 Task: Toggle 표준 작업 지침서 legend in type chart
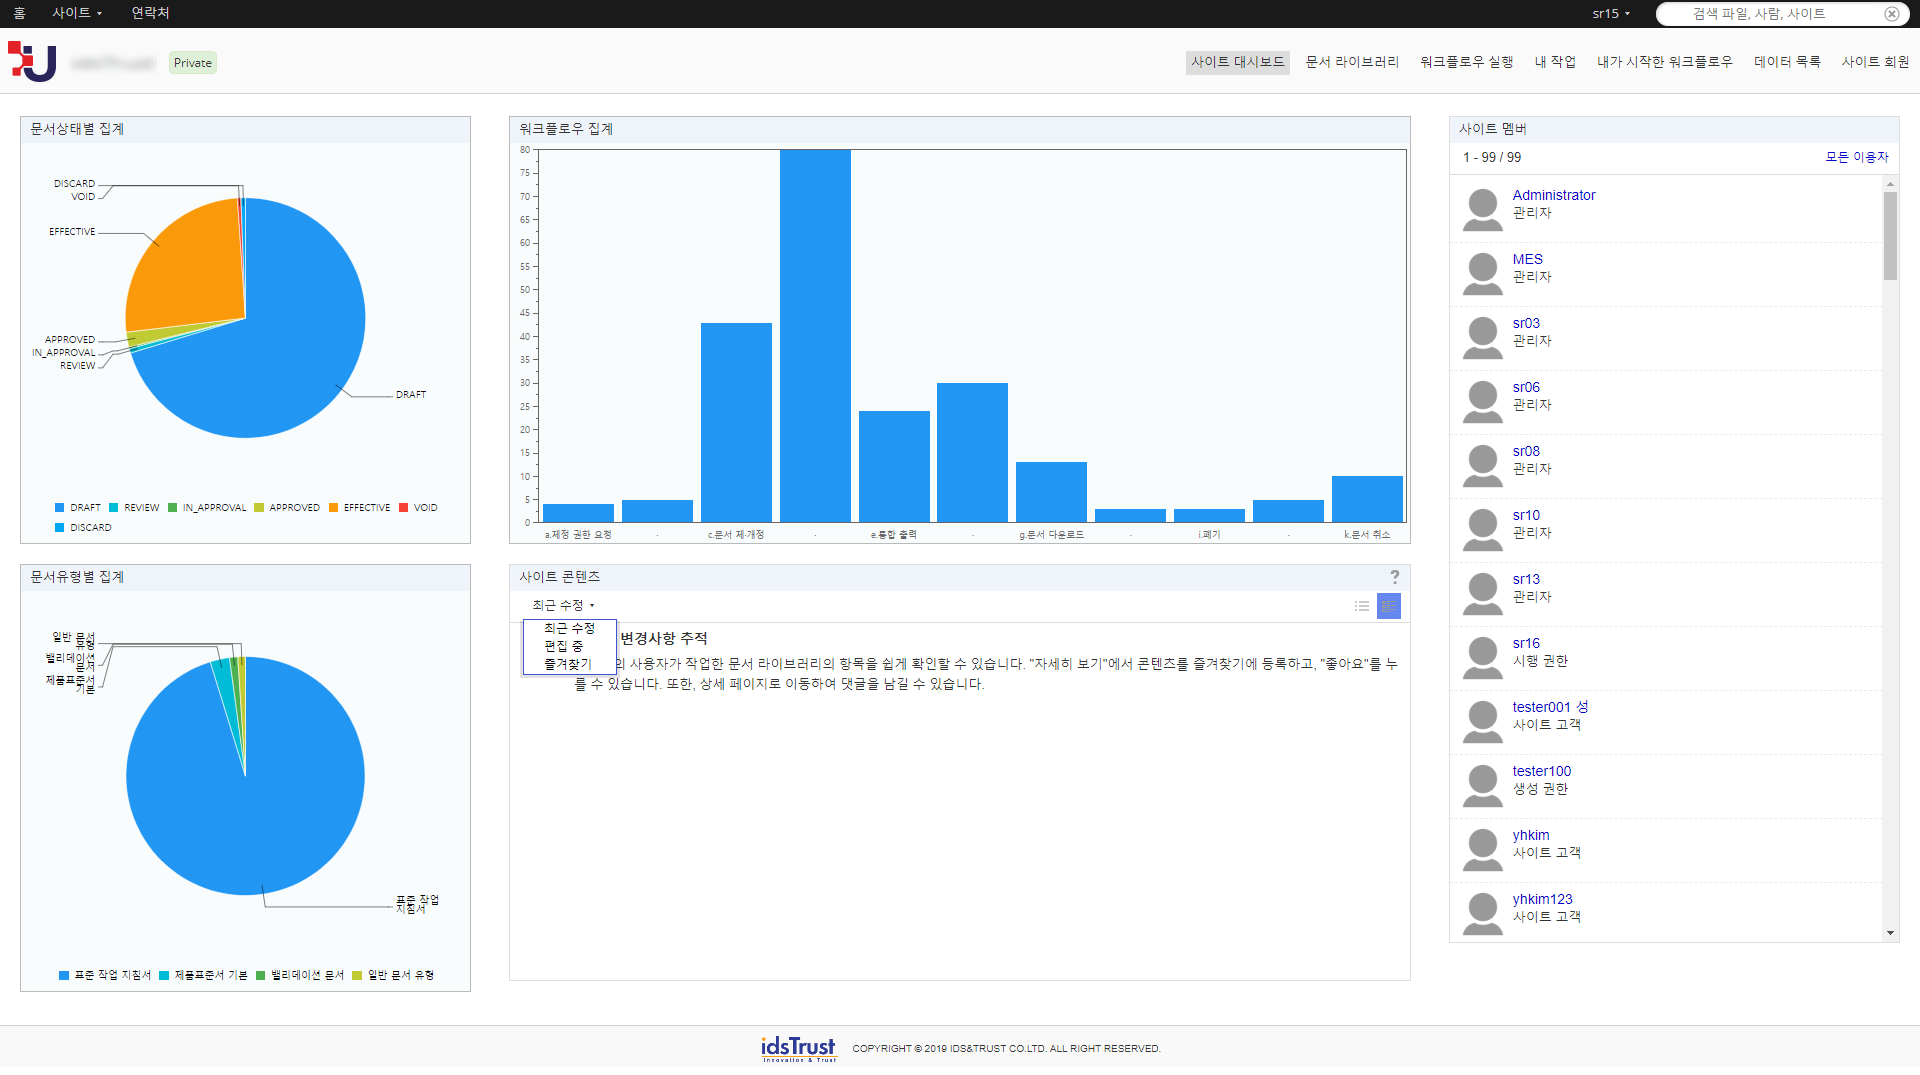(x=105, y=975)
